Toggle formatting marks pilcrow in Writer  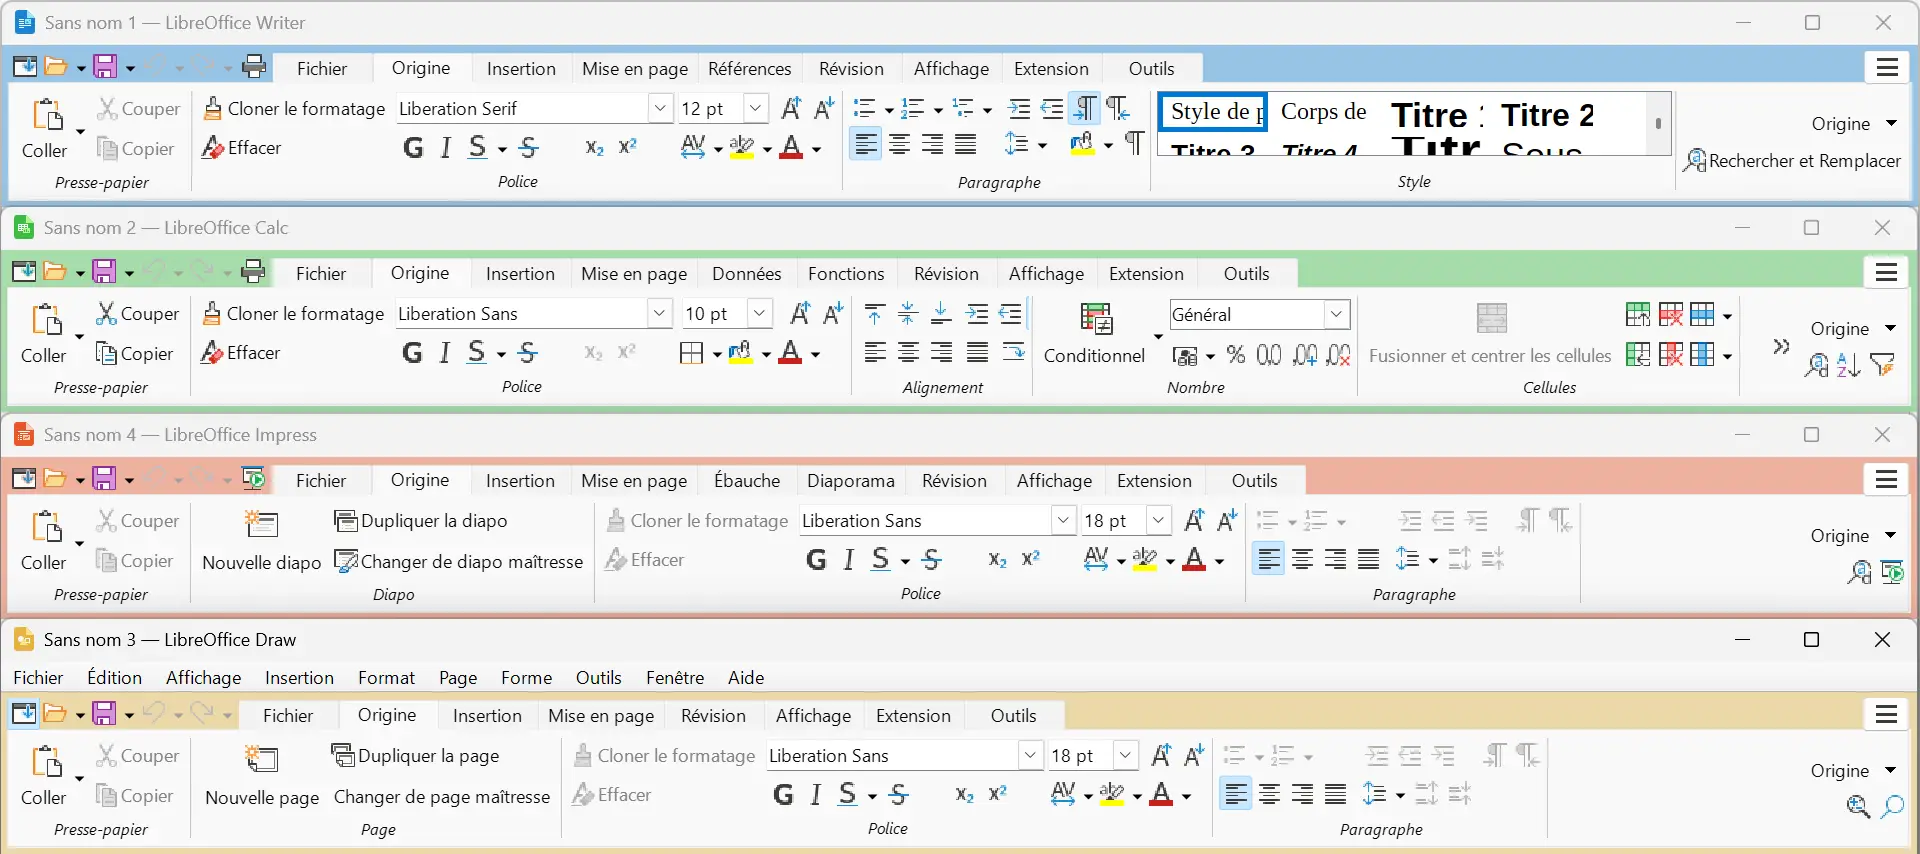[1134, 144]
